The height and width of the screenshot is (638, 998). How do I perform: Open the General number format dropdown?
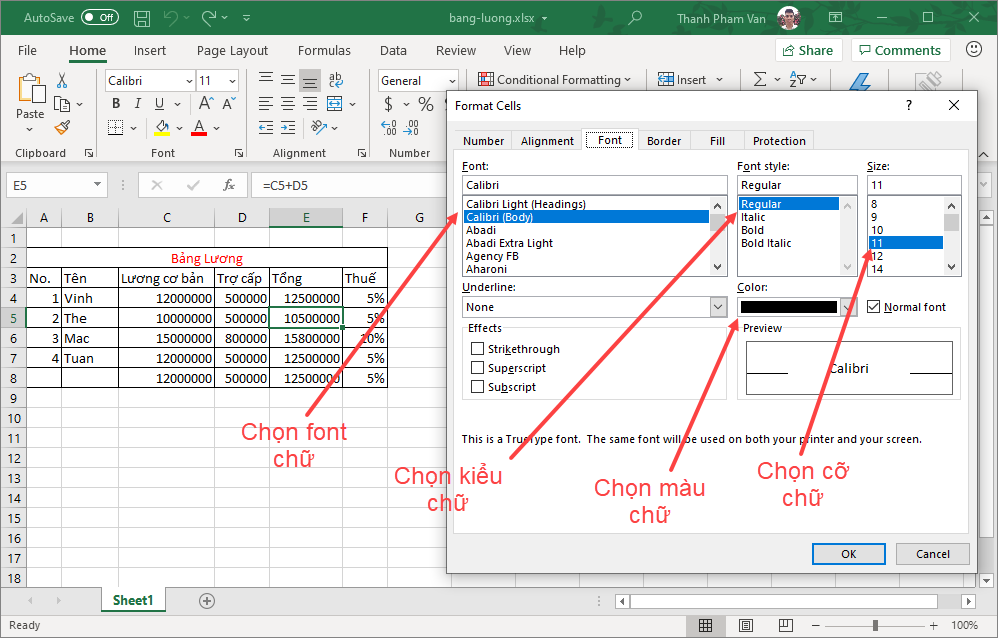(452, 81)
